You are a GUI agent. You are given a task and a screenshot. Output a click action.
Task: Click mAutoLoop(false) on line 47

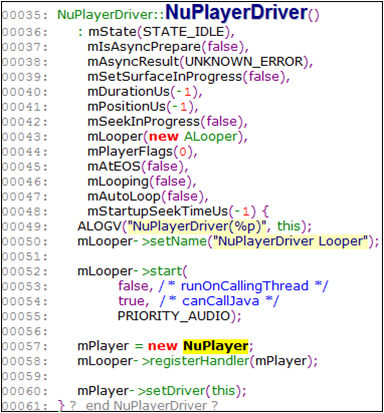pos(145,196)
